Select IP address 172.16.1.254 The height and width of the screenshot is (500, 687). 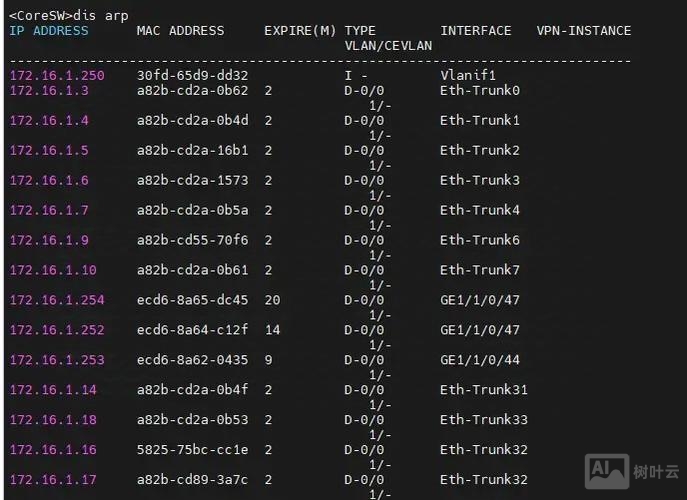[x=56, y=300]
